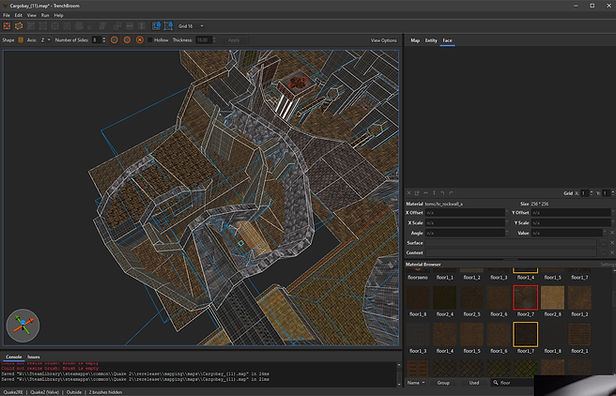This screenshot has width=616, height=396.
Task: Open the View menu
Action: point(31,15)
